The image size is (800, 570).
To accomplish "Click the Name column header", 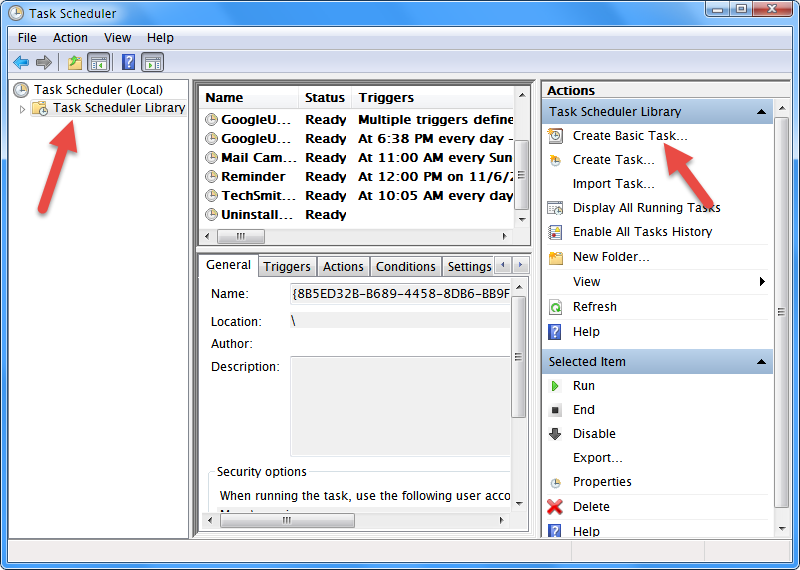I will point(249,97).
